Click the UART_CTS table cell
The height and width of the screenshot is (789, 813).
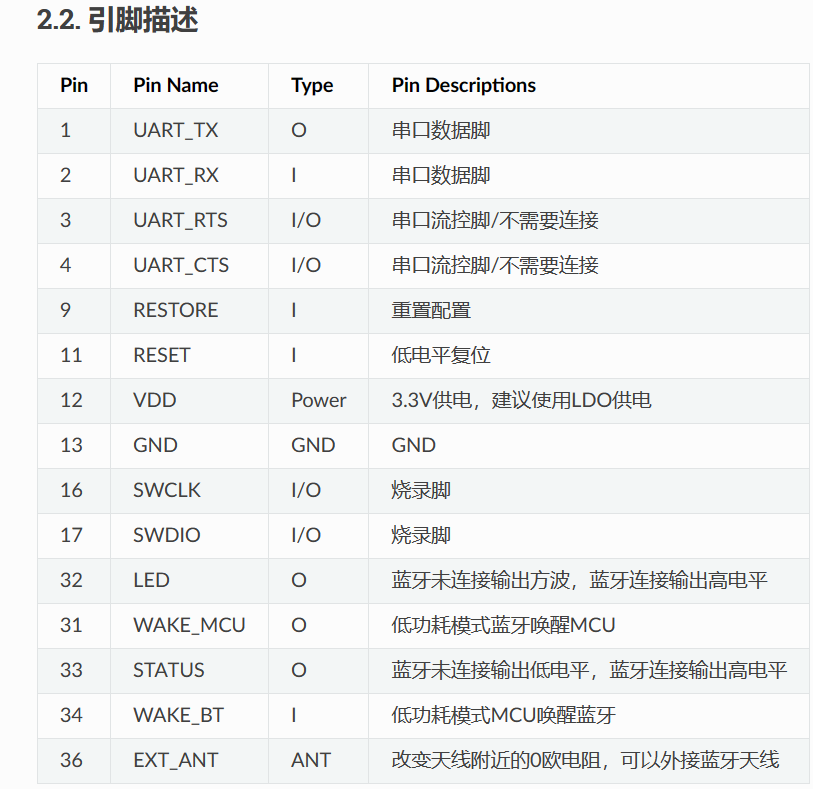180,265
